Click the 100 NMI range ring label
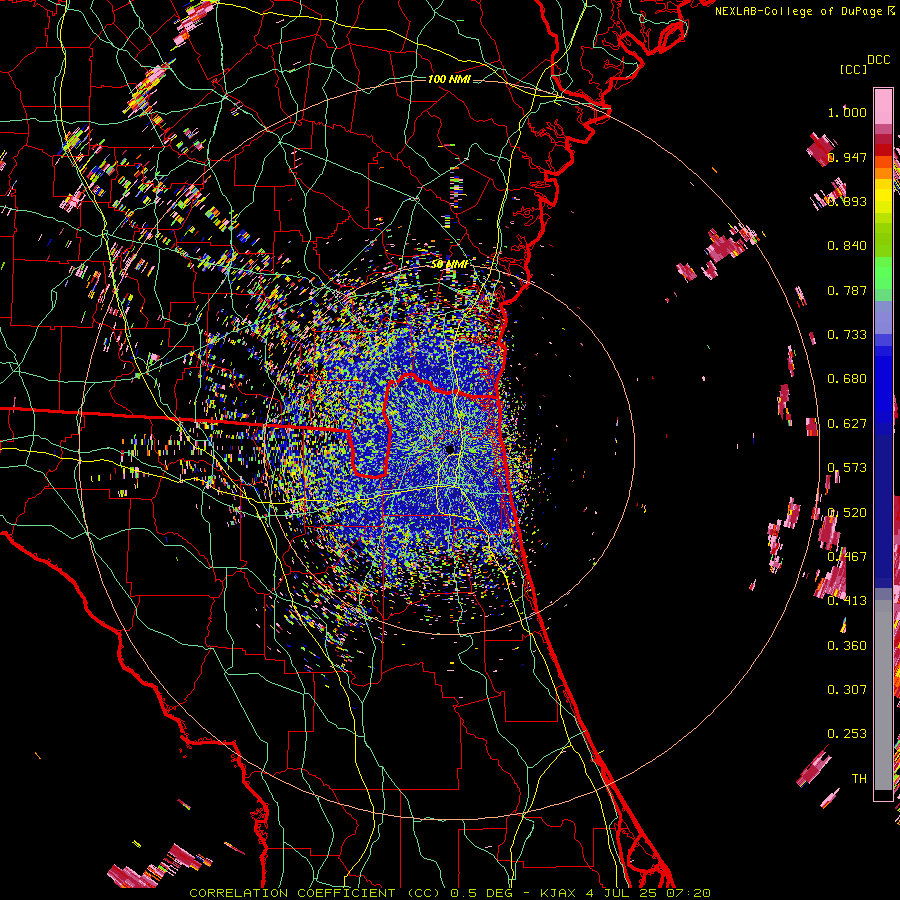900x900 pixels. (x=449, y=79)
